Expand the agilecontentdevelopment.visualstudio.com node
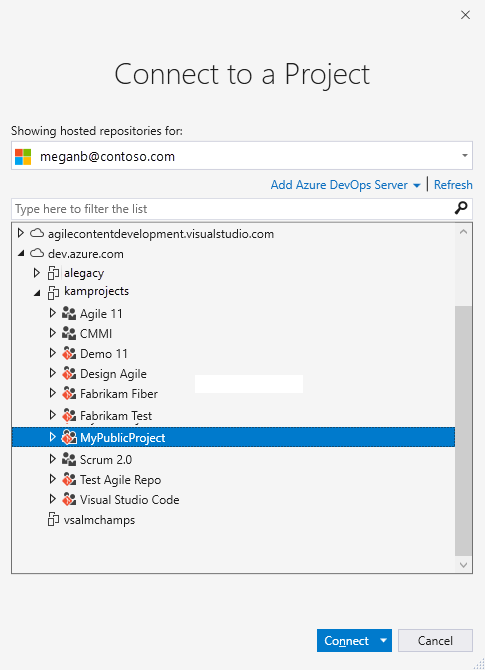Screen dimensions: 485x670 pos(20,233)
